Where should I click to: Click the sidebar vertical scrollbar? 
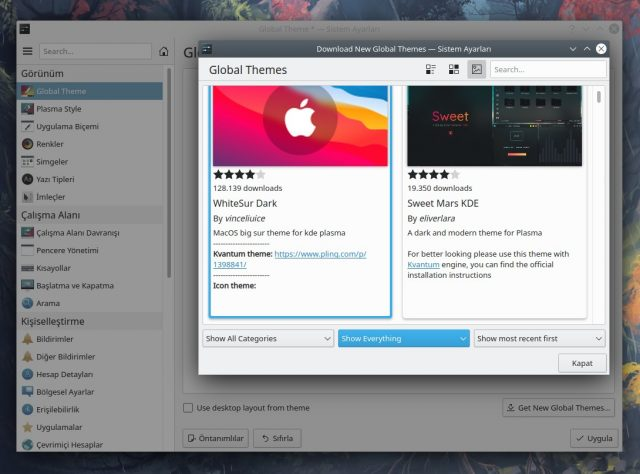pos(169,174)
